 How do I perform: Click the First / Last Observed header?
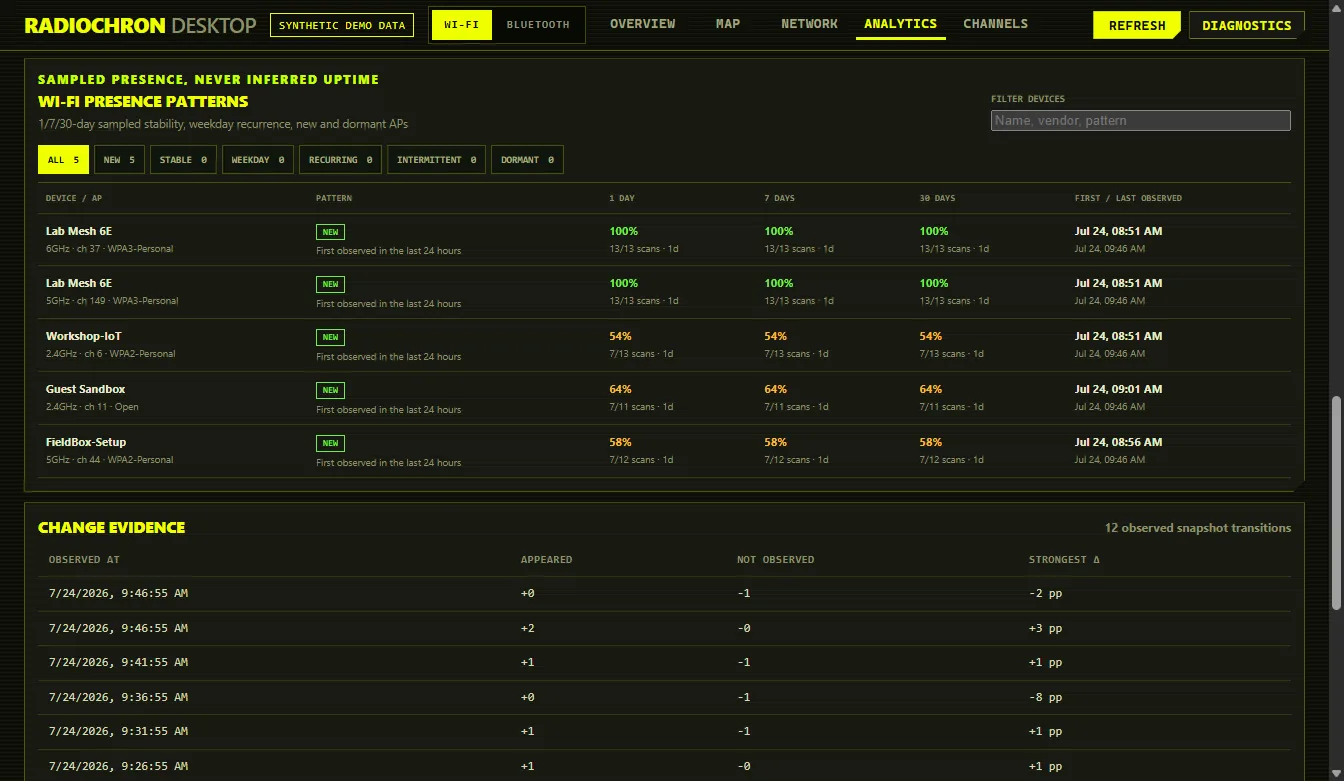pos(1128,198)
